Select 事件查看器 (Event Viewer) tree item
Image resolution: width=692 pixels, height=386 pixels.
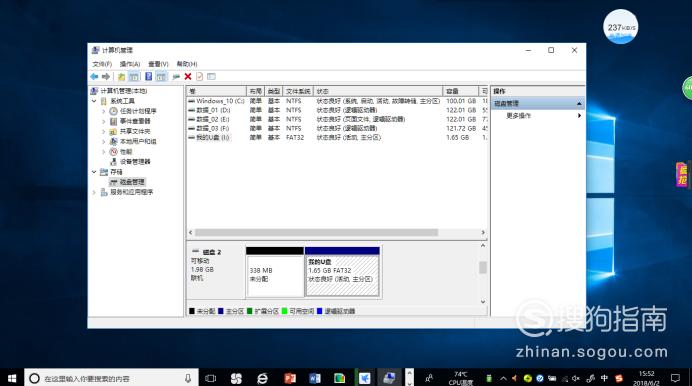(x=135, y=121)
